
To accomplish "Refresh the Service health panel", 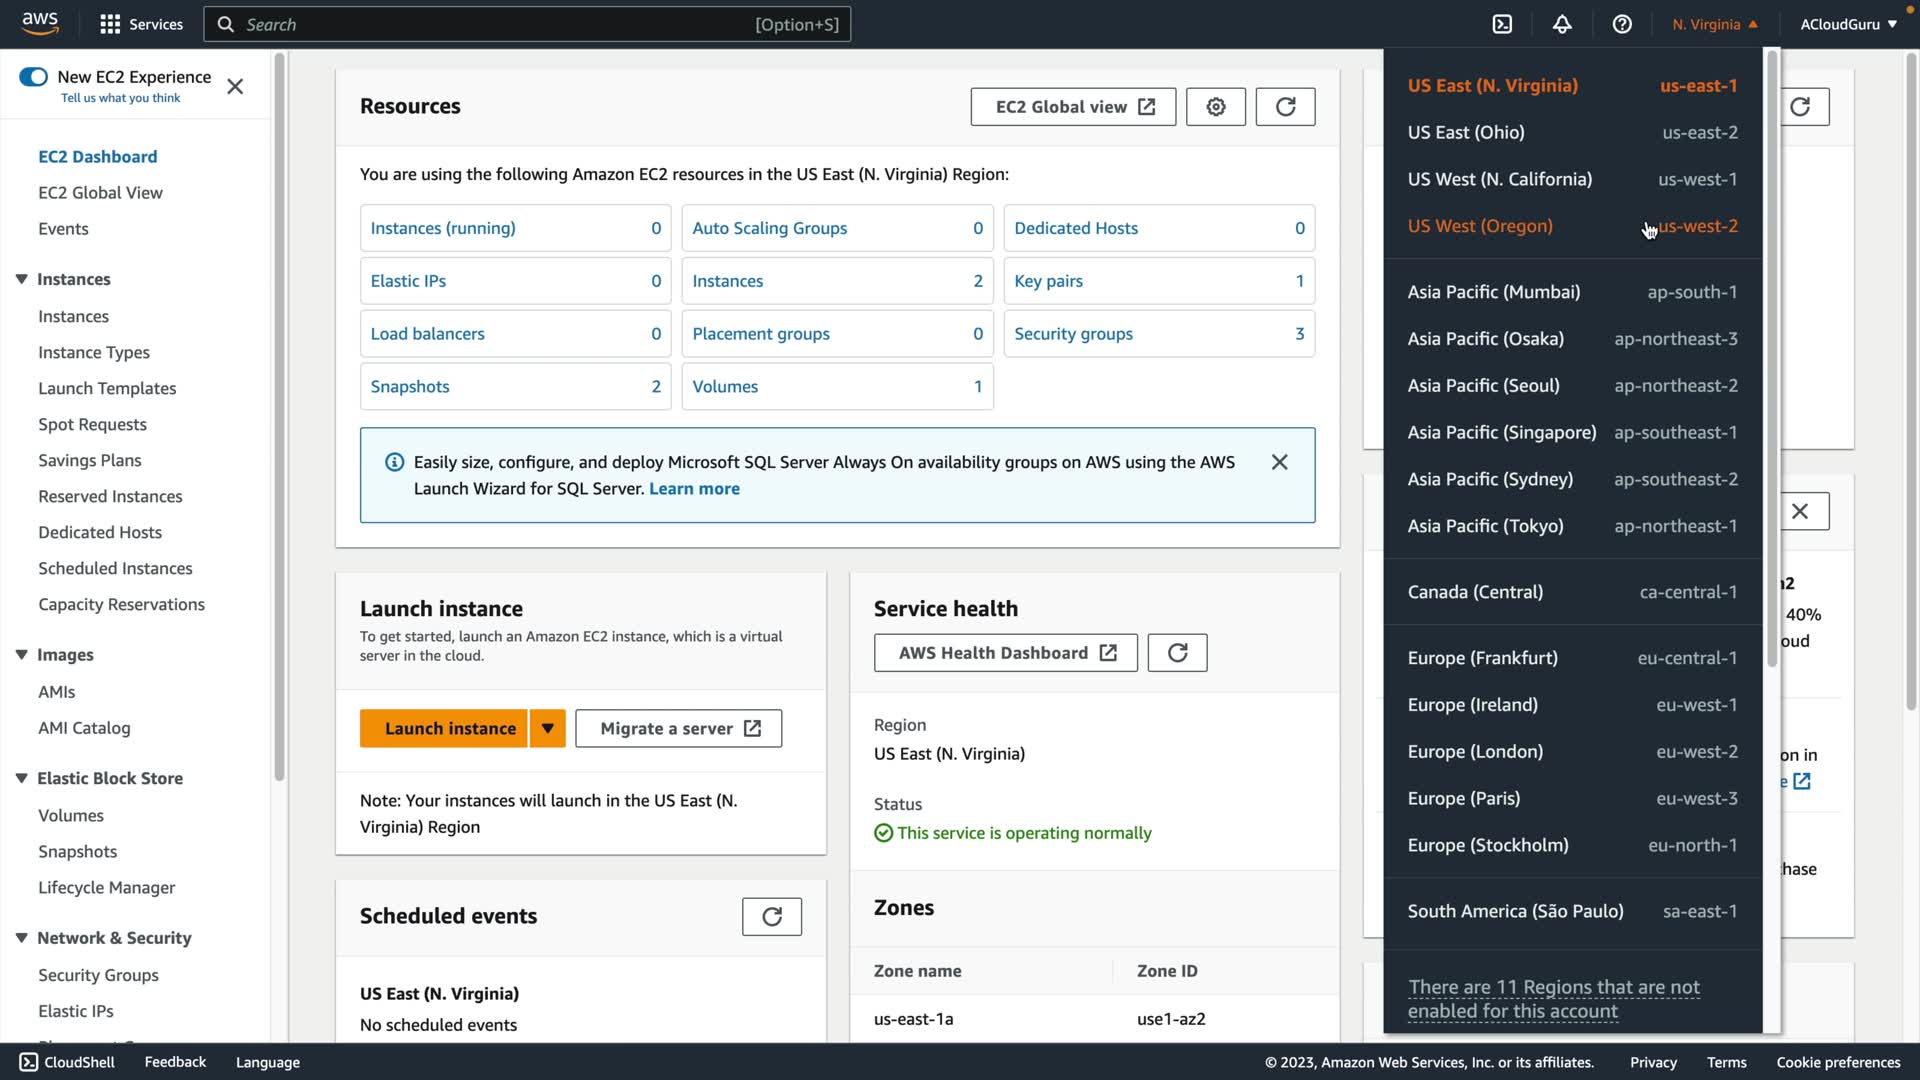I will click(1177, 653).
